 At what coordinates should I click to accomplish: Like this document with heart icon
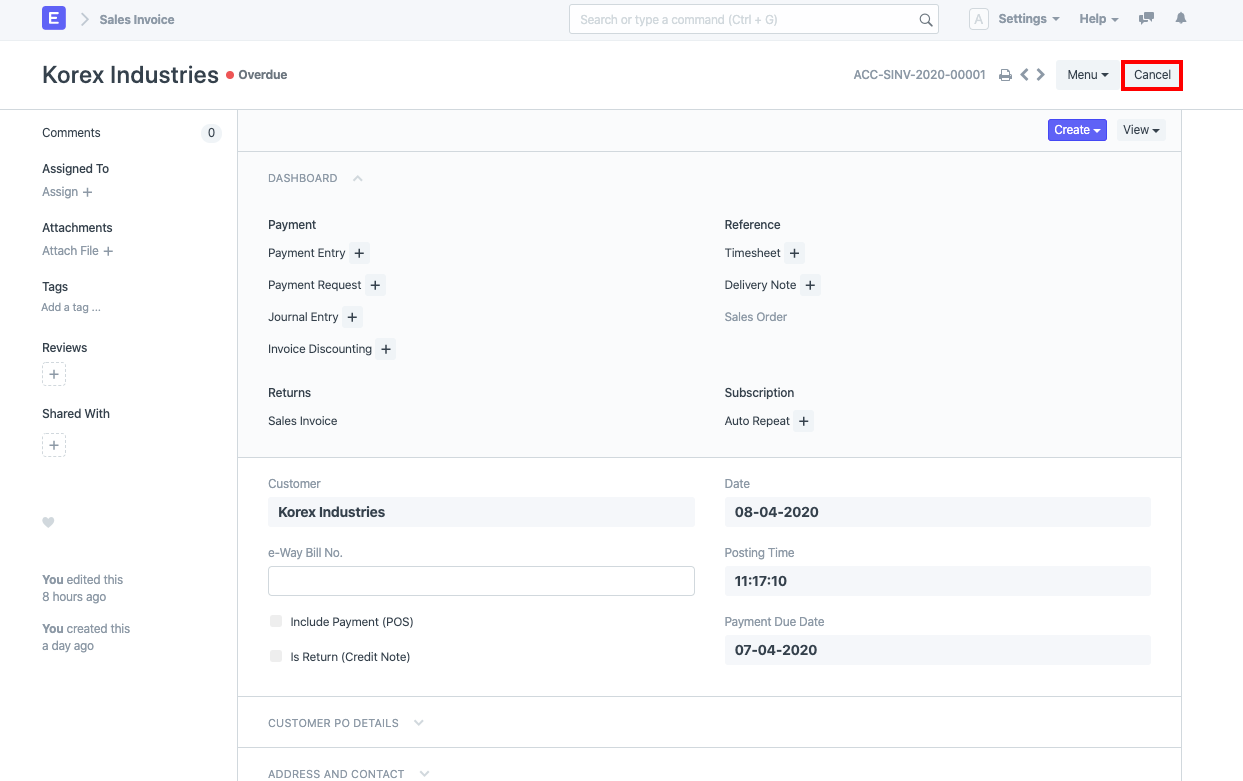click(48, 522)
